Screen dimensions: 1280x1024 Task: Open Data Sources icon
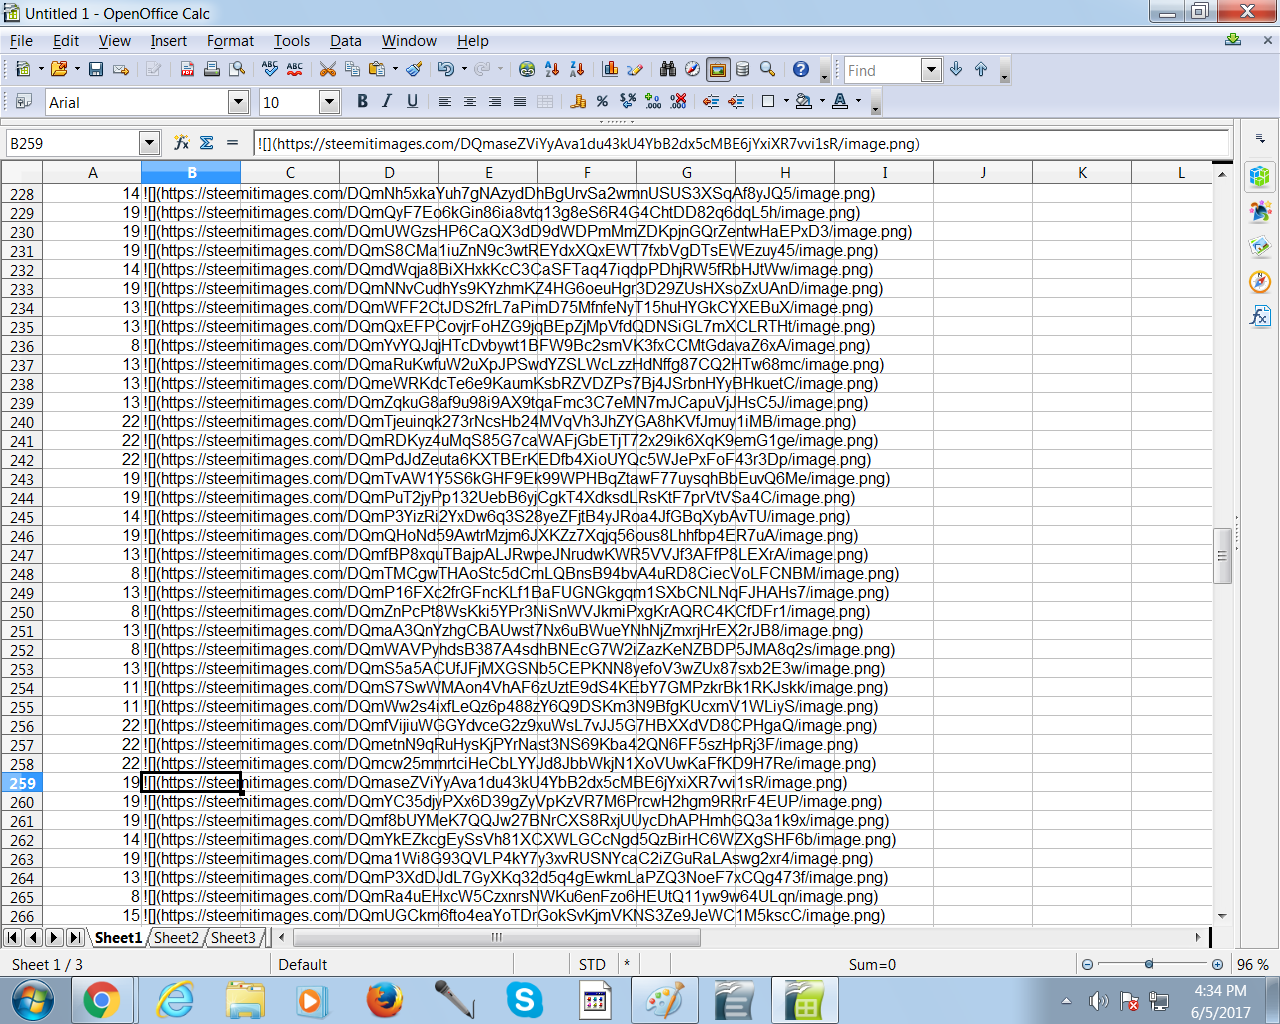point(742,69)
